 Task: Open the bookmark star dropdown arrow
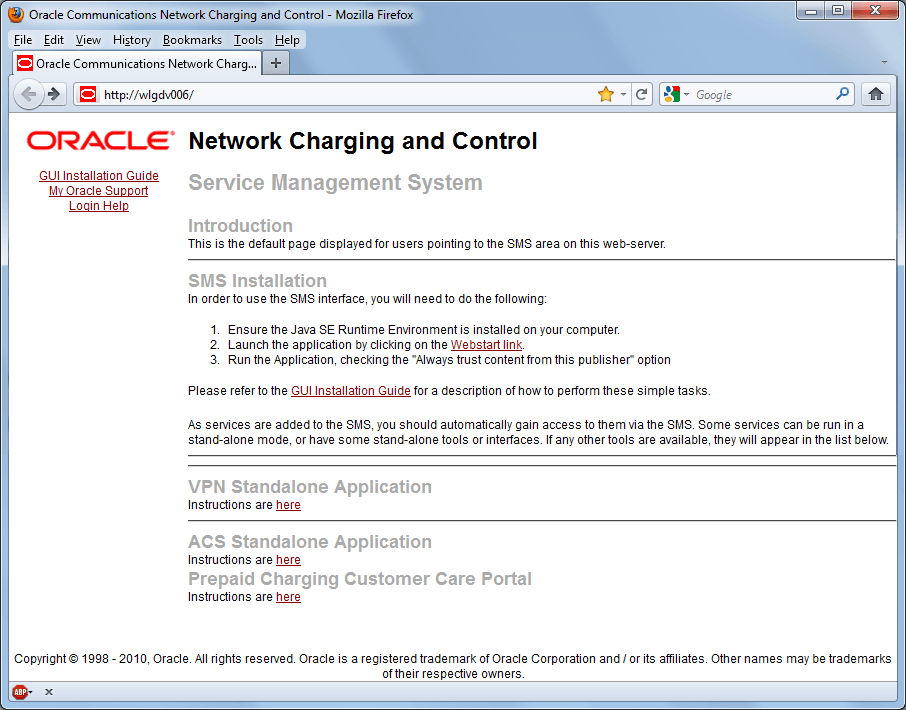pyautogui.click(x=623, y=94)
